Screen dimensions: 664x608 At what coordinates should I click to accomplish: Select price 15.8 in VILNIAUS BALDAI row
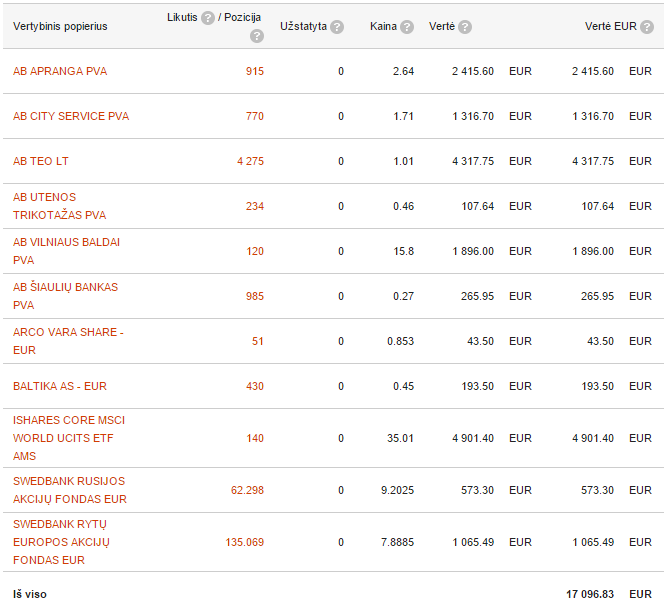point(404,251)
